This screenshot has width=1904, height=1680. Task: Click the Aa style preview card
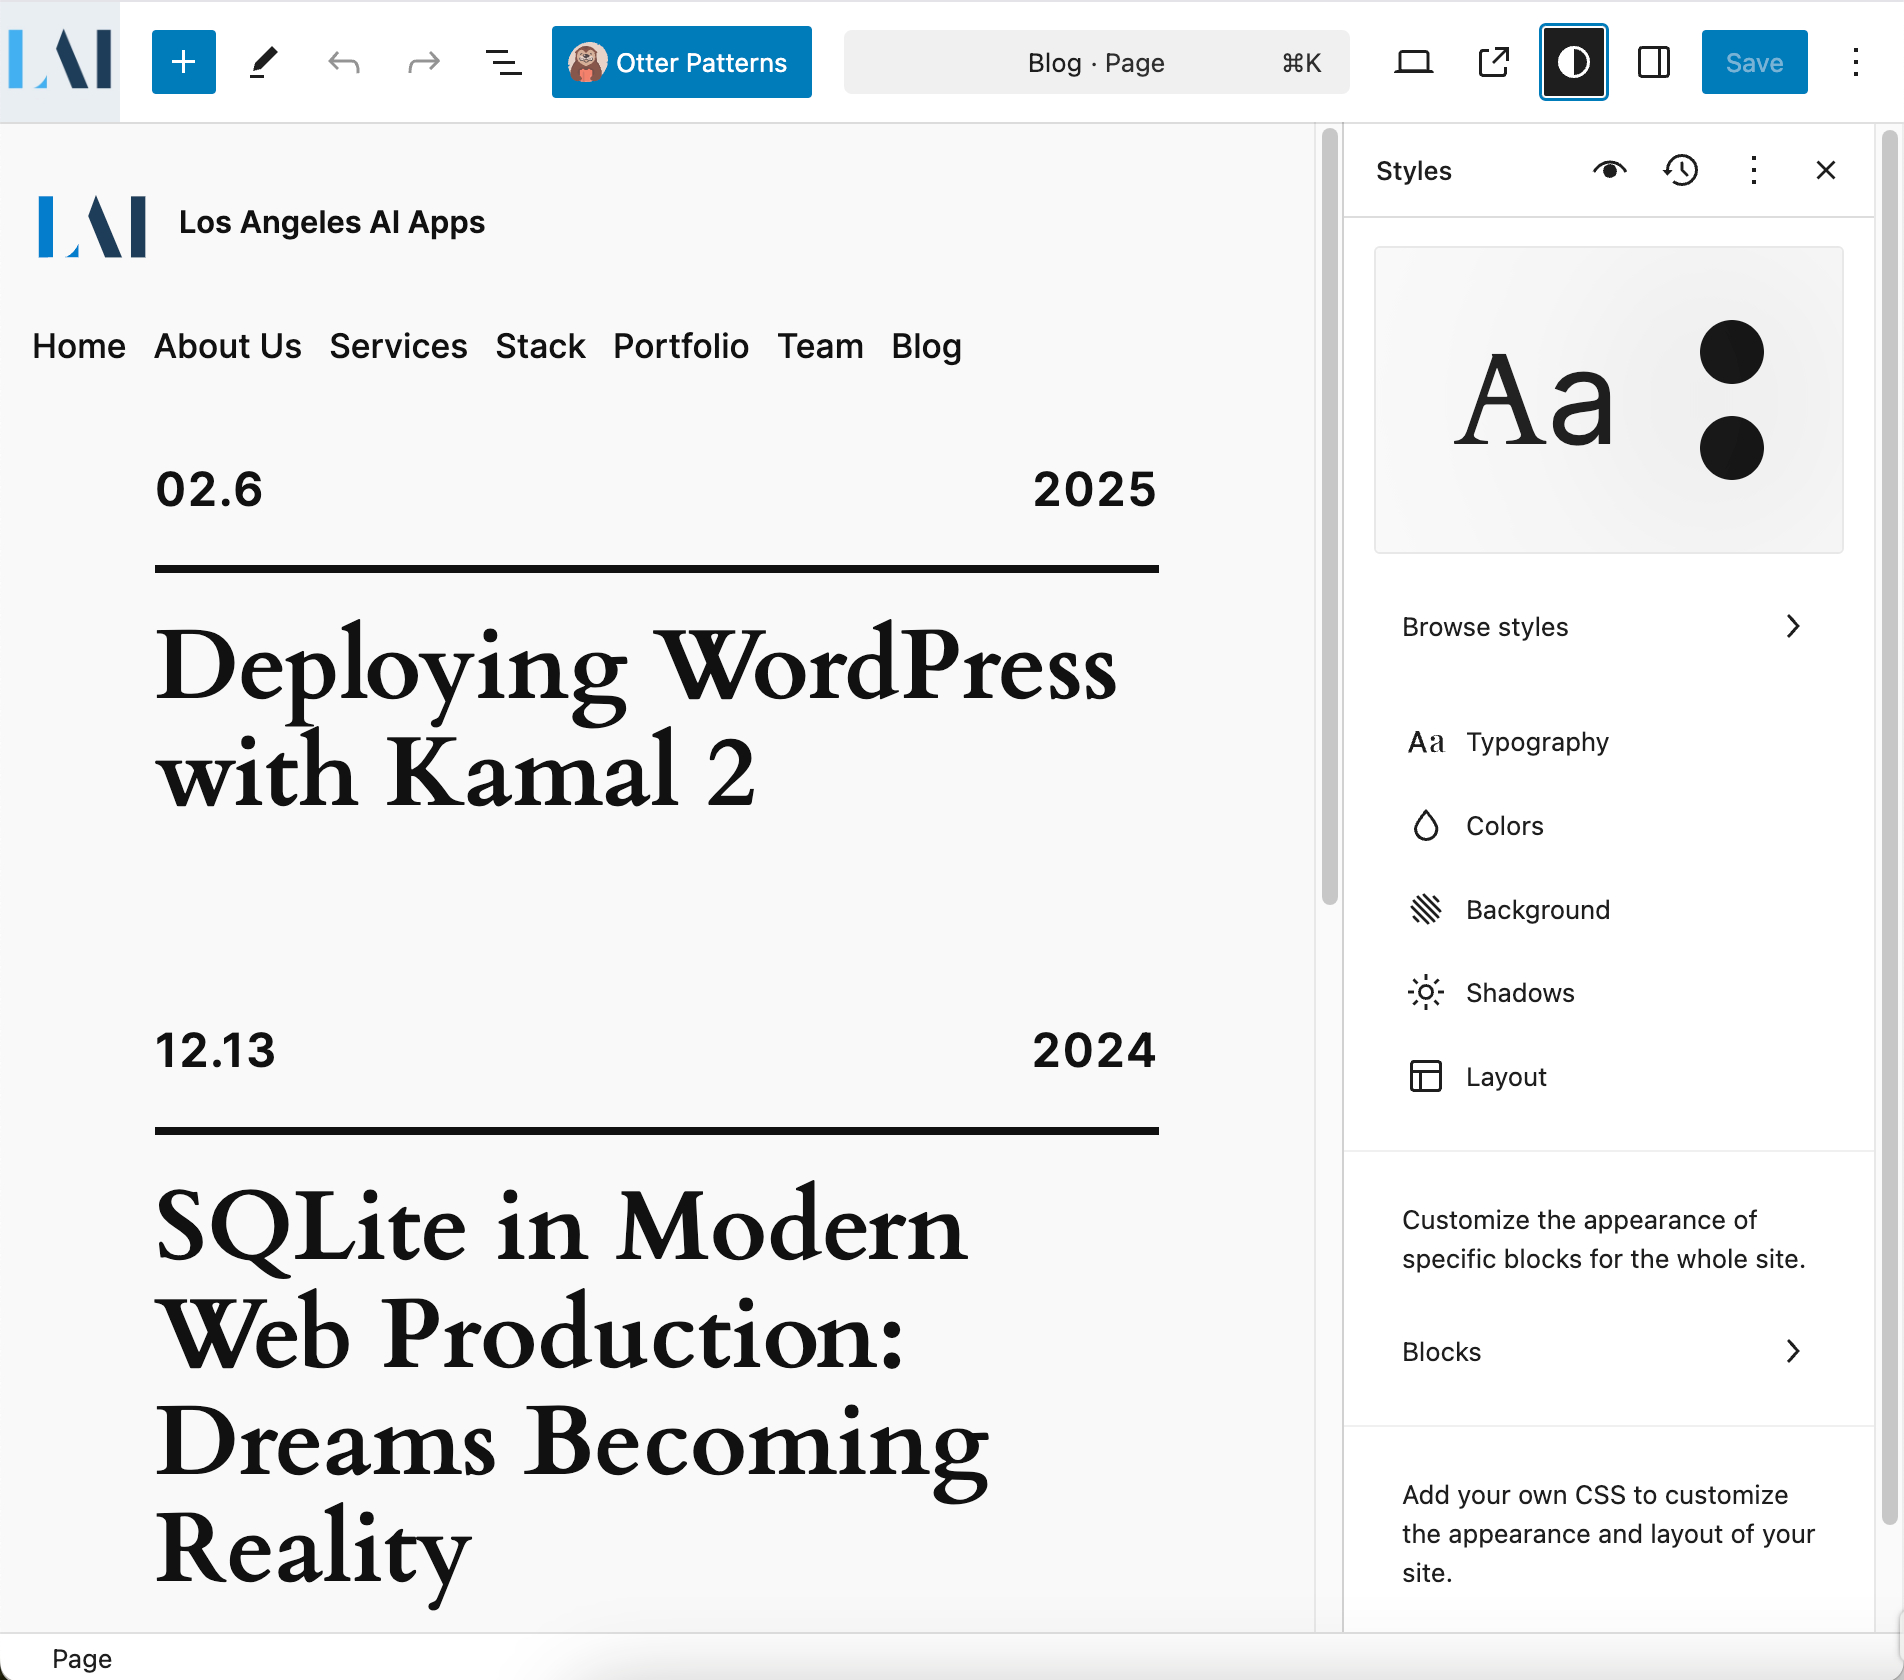point(1608,400)
